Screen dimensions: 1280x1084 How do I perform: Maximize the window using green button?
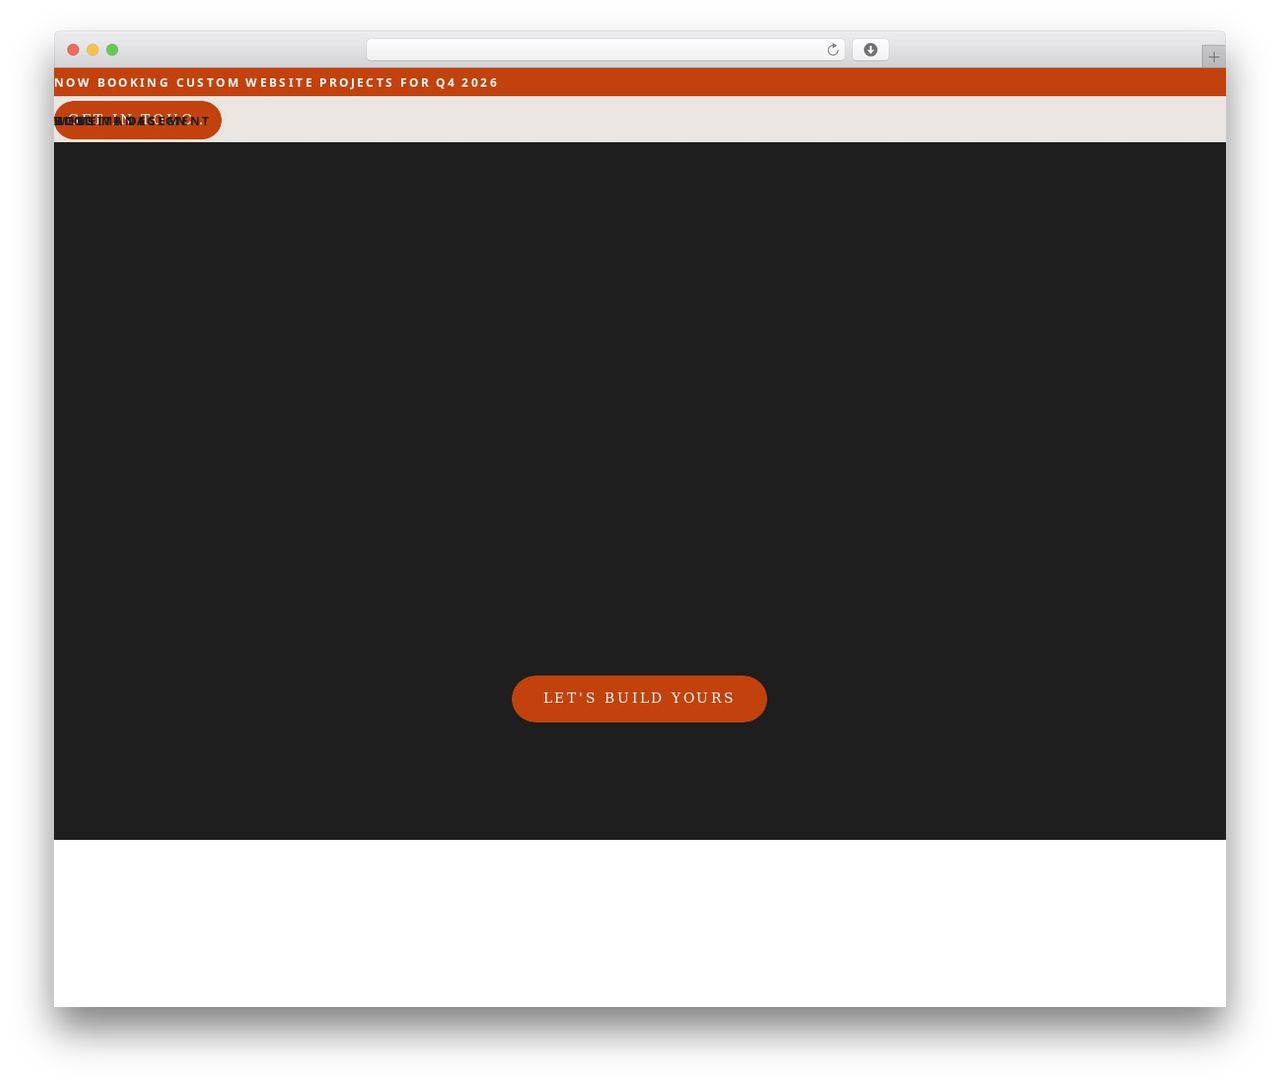click(112, 50)
